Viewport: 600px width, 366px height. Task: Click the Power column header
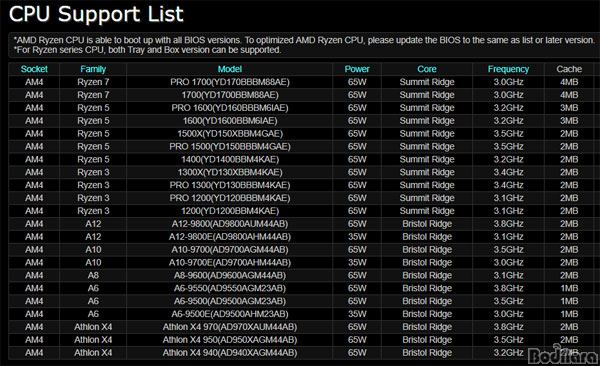[x=357, y=69]
